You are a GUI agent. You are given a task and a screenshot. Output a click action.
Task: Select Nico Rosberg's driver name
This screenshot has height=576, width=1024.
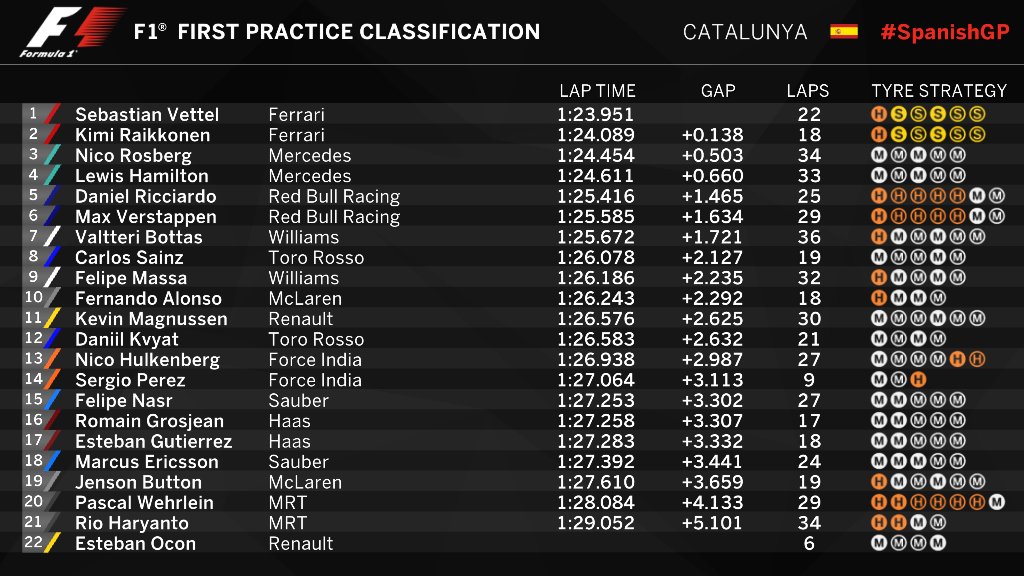(133, 155)
